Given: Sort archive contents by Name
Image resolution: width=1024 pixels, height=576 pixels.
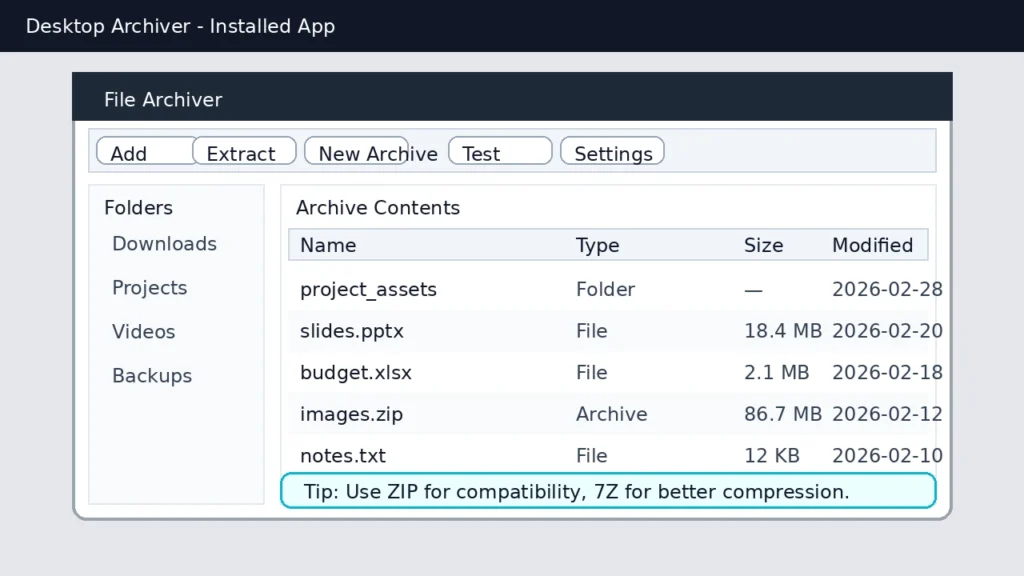Looking at the screenshot, I should coord(327,245).
